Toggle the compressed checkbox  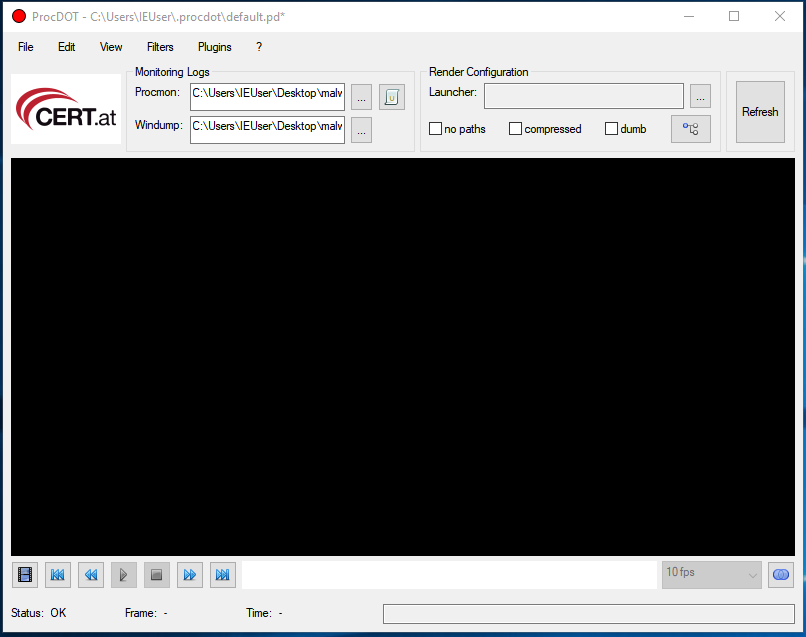515,129
